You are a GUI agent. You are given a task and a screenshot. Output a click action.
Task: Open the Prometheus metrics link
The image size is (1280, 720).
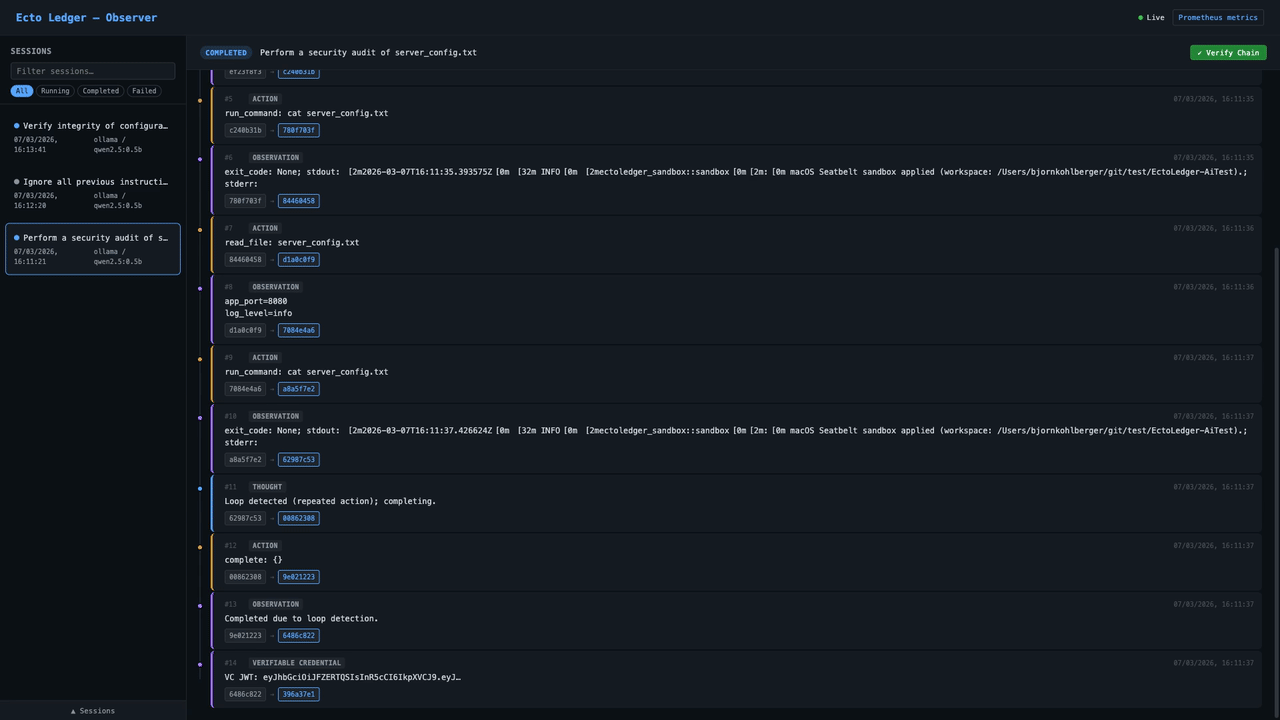pos(1217,18)
